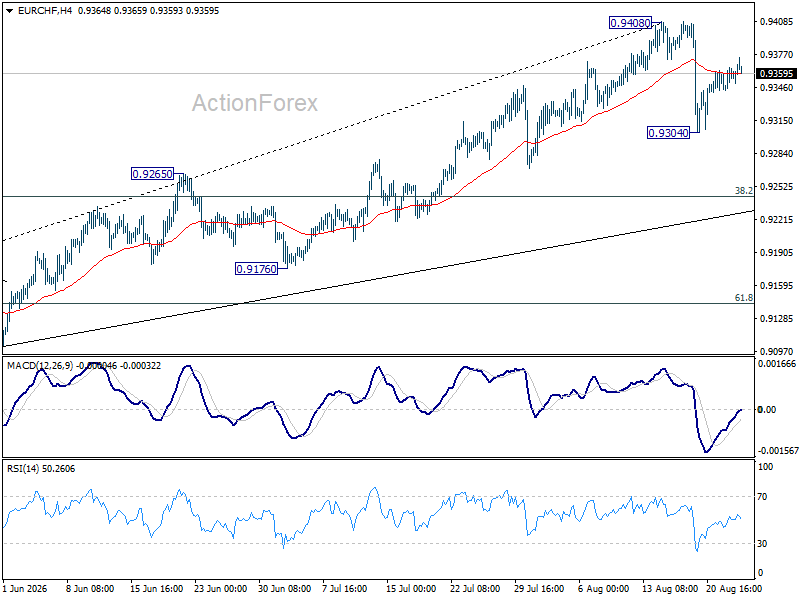This screenshot has width=800, height=600.
Task: Select the MACD(12,26,9) indicator title
Action: click(x=40, y=366)
